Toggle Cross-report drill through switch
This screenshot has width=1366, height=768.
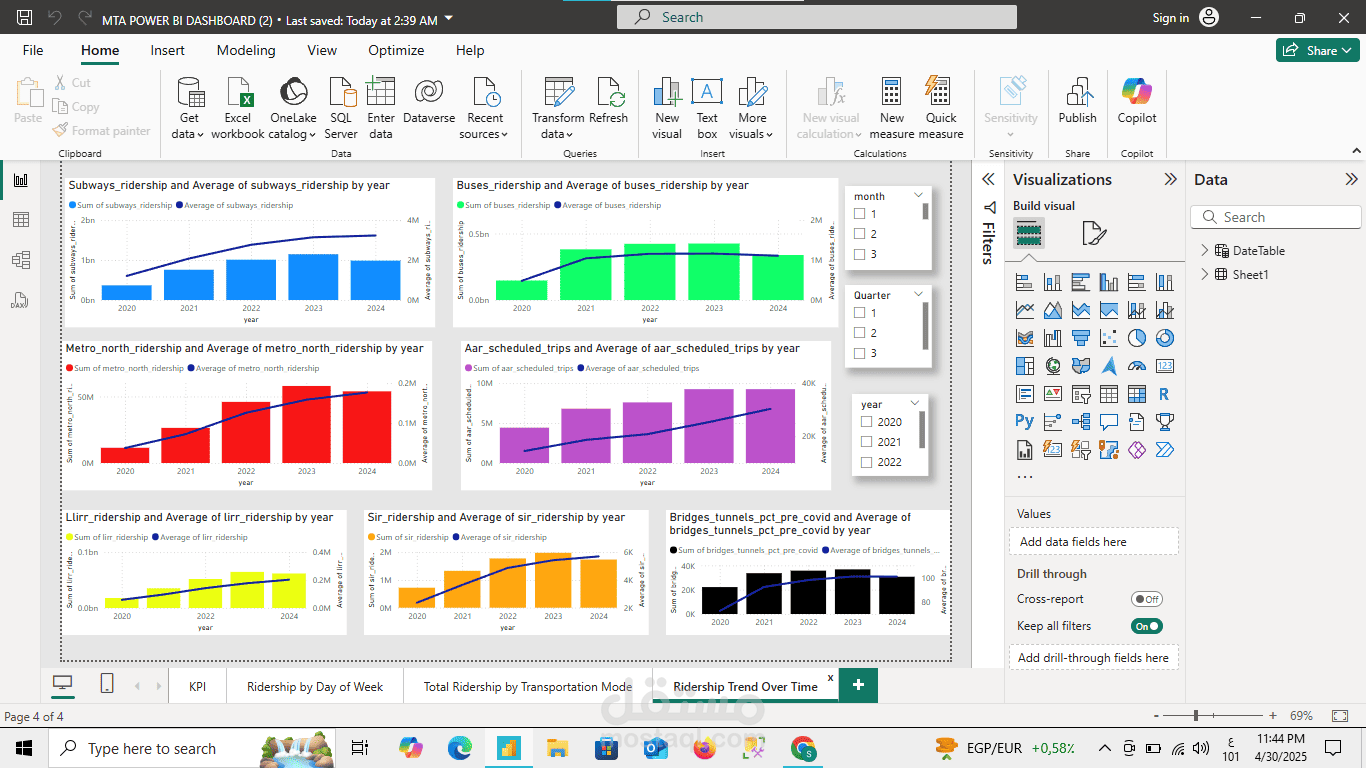(1146, 599)
